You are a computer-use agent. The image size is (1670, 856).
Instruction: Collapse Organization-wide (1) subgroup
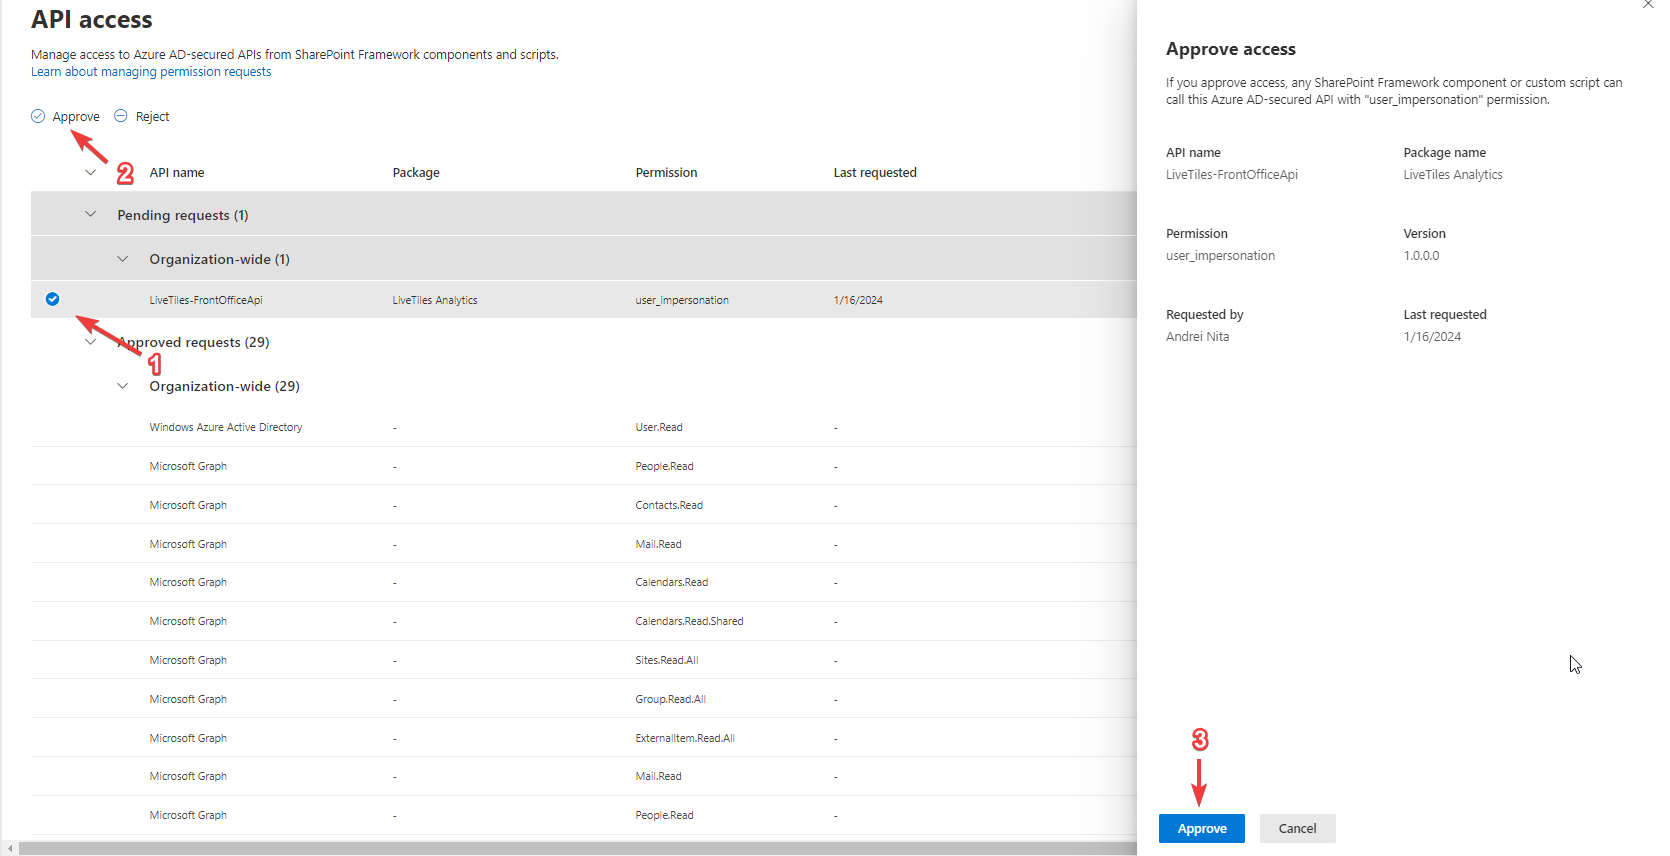[x=123, y=259]
